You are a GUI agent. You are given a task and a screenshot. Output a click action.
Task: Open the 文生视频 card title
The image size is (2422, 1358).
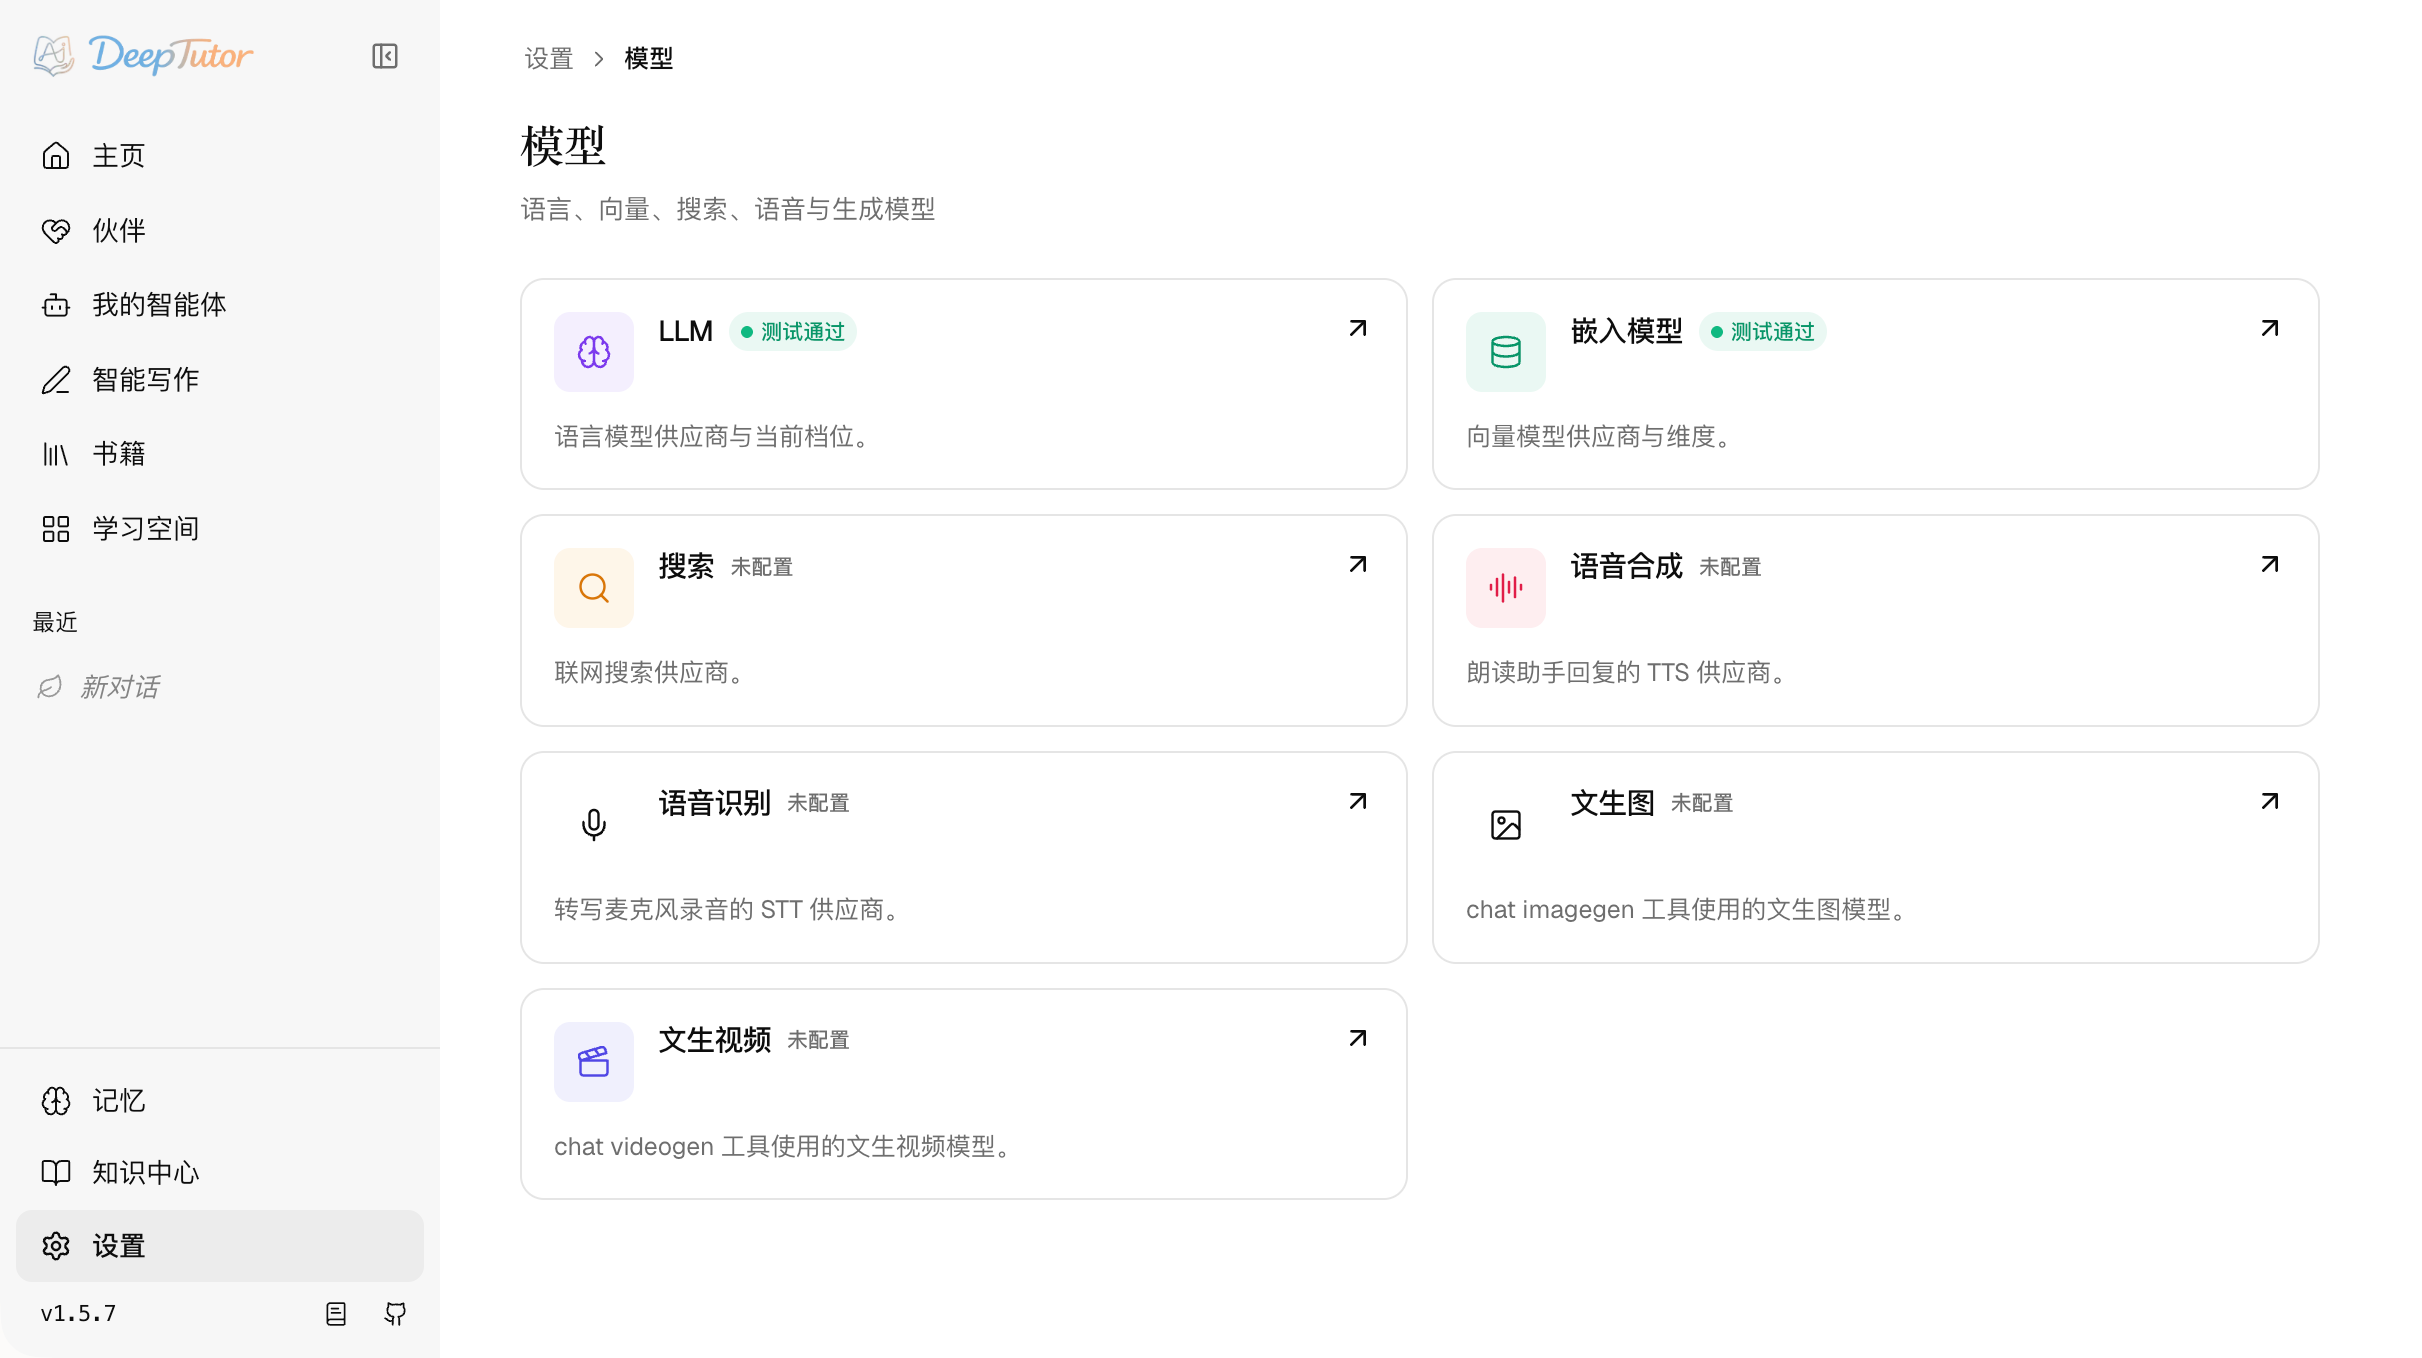point(714,1040)
